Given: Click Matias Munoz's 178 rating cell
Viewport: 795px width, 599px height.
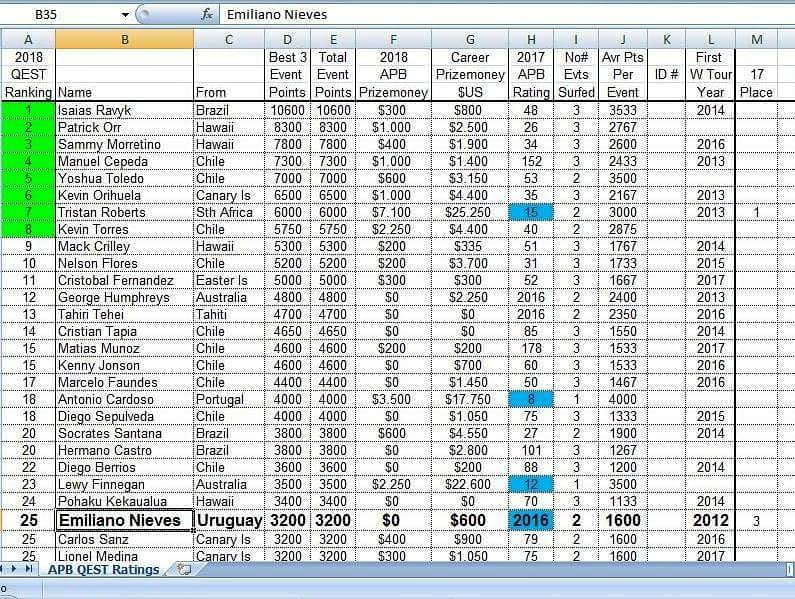Looking at the screenshot, I should coord(531,348).
